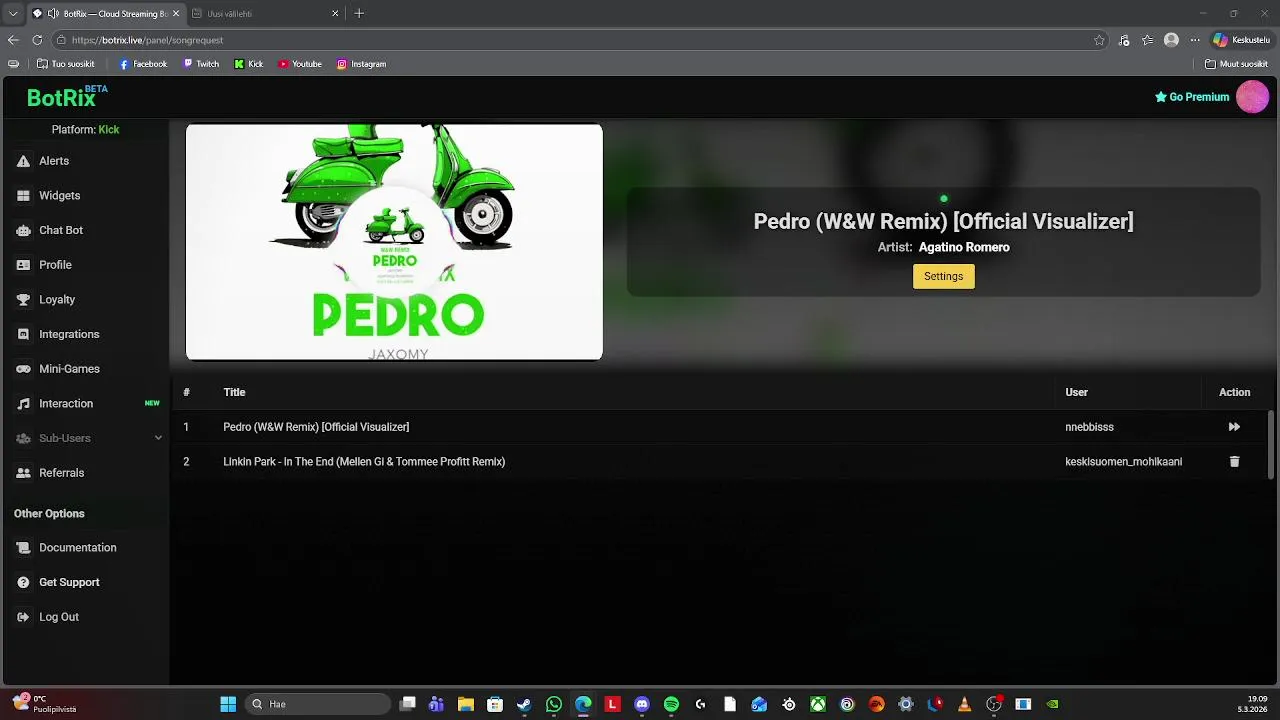
Task: Open the weather widget in taskbar
Action: click(x=45, y=704)
